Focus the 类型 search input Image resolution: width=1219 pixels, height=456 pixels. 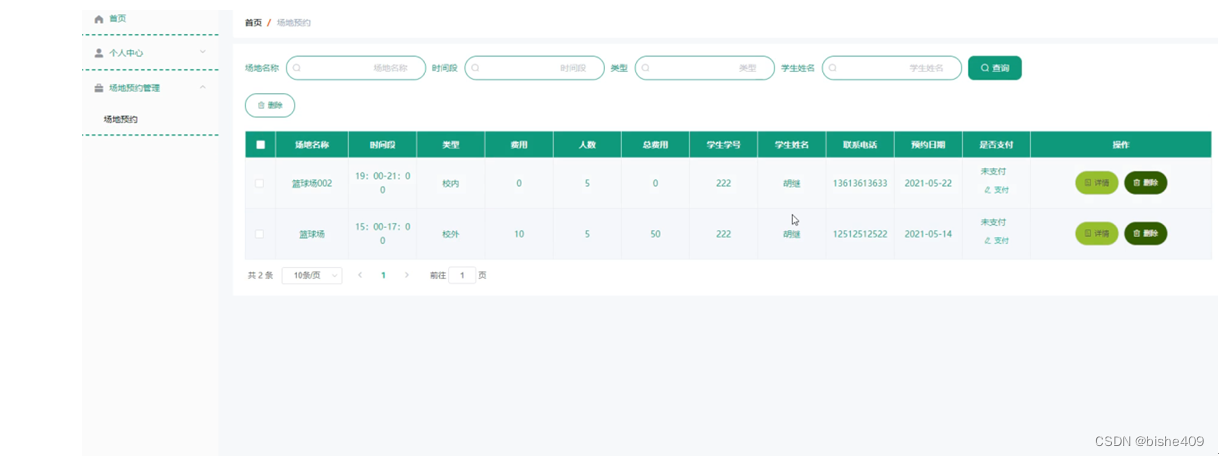coord(704,68)
